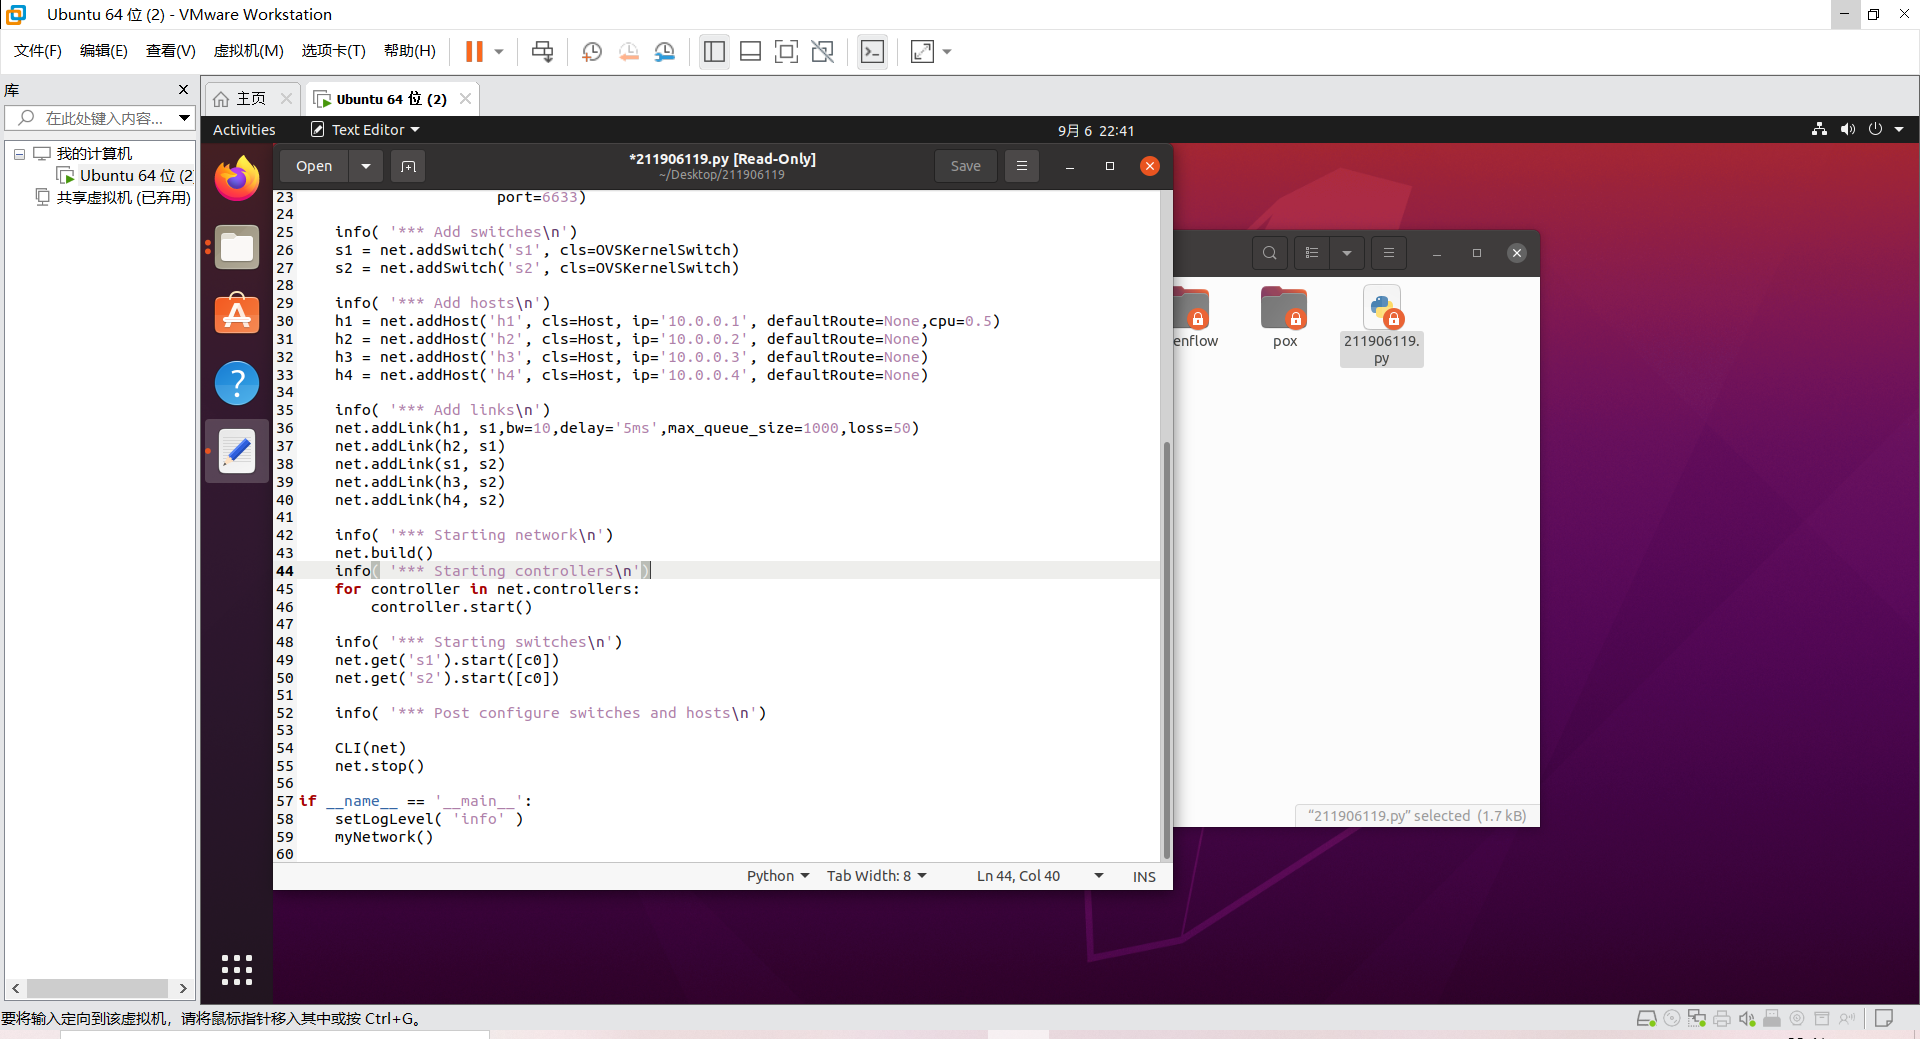
Task: Expand the power options arrow beside pause
Action: [x=499, y=52]
